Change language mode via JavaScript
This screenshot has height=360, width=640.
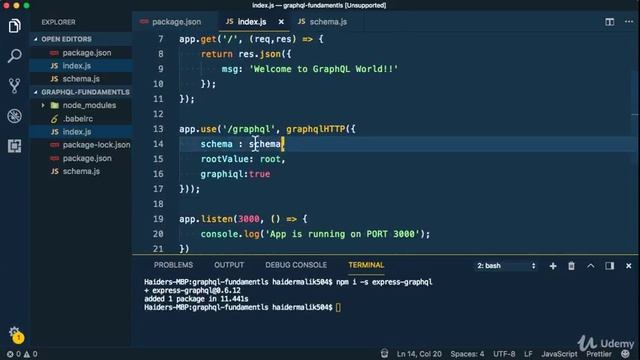click(x=559, y=354)
